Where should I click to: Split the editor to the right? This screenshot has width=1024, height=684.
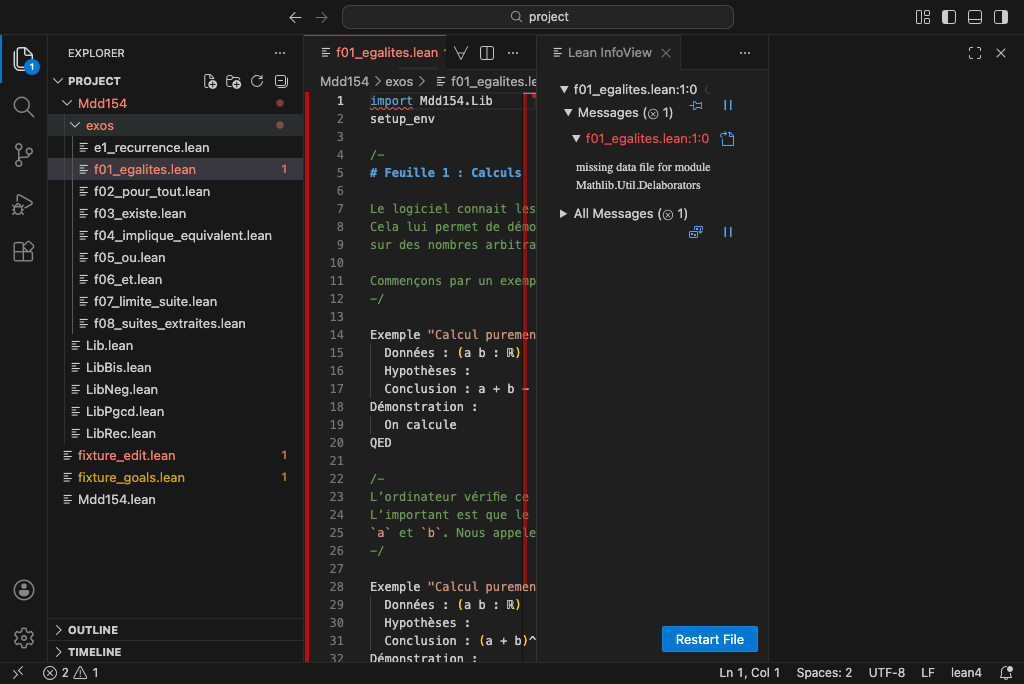[487, 53]
